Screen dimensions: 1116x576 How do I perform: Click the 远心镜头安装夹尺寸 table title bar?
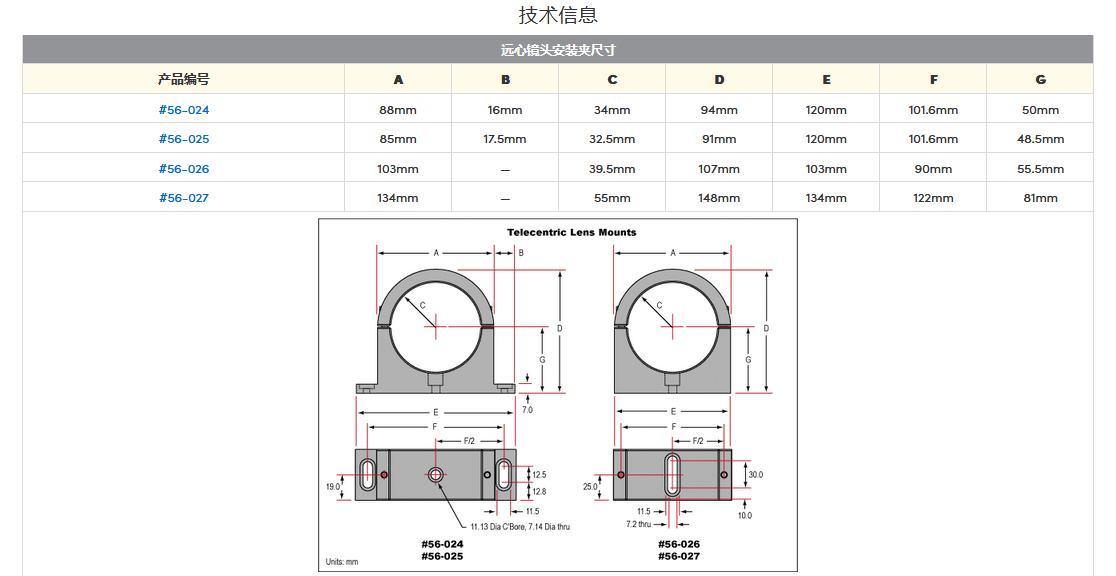(x=558, y=50)
